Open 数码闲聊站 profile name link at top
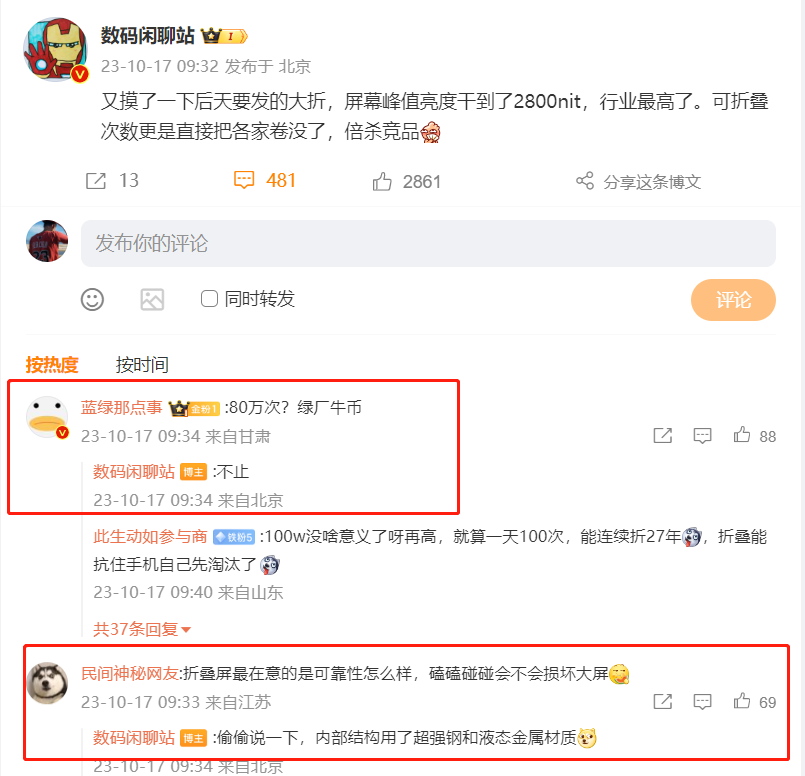The height and width of the screenshot is (776, 805). tap(147, 36)
